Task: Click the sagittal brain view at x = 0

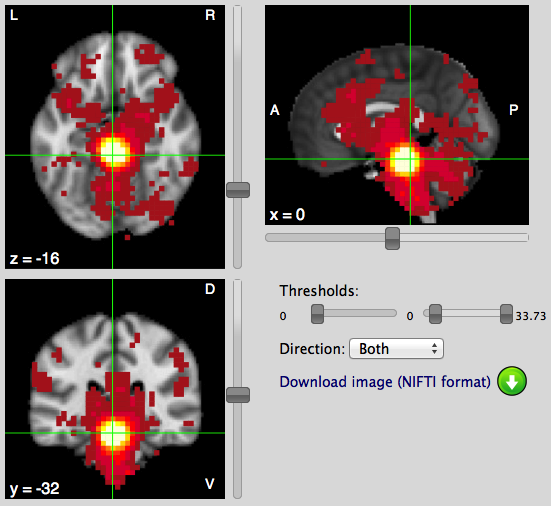Action: click(397, 115)
